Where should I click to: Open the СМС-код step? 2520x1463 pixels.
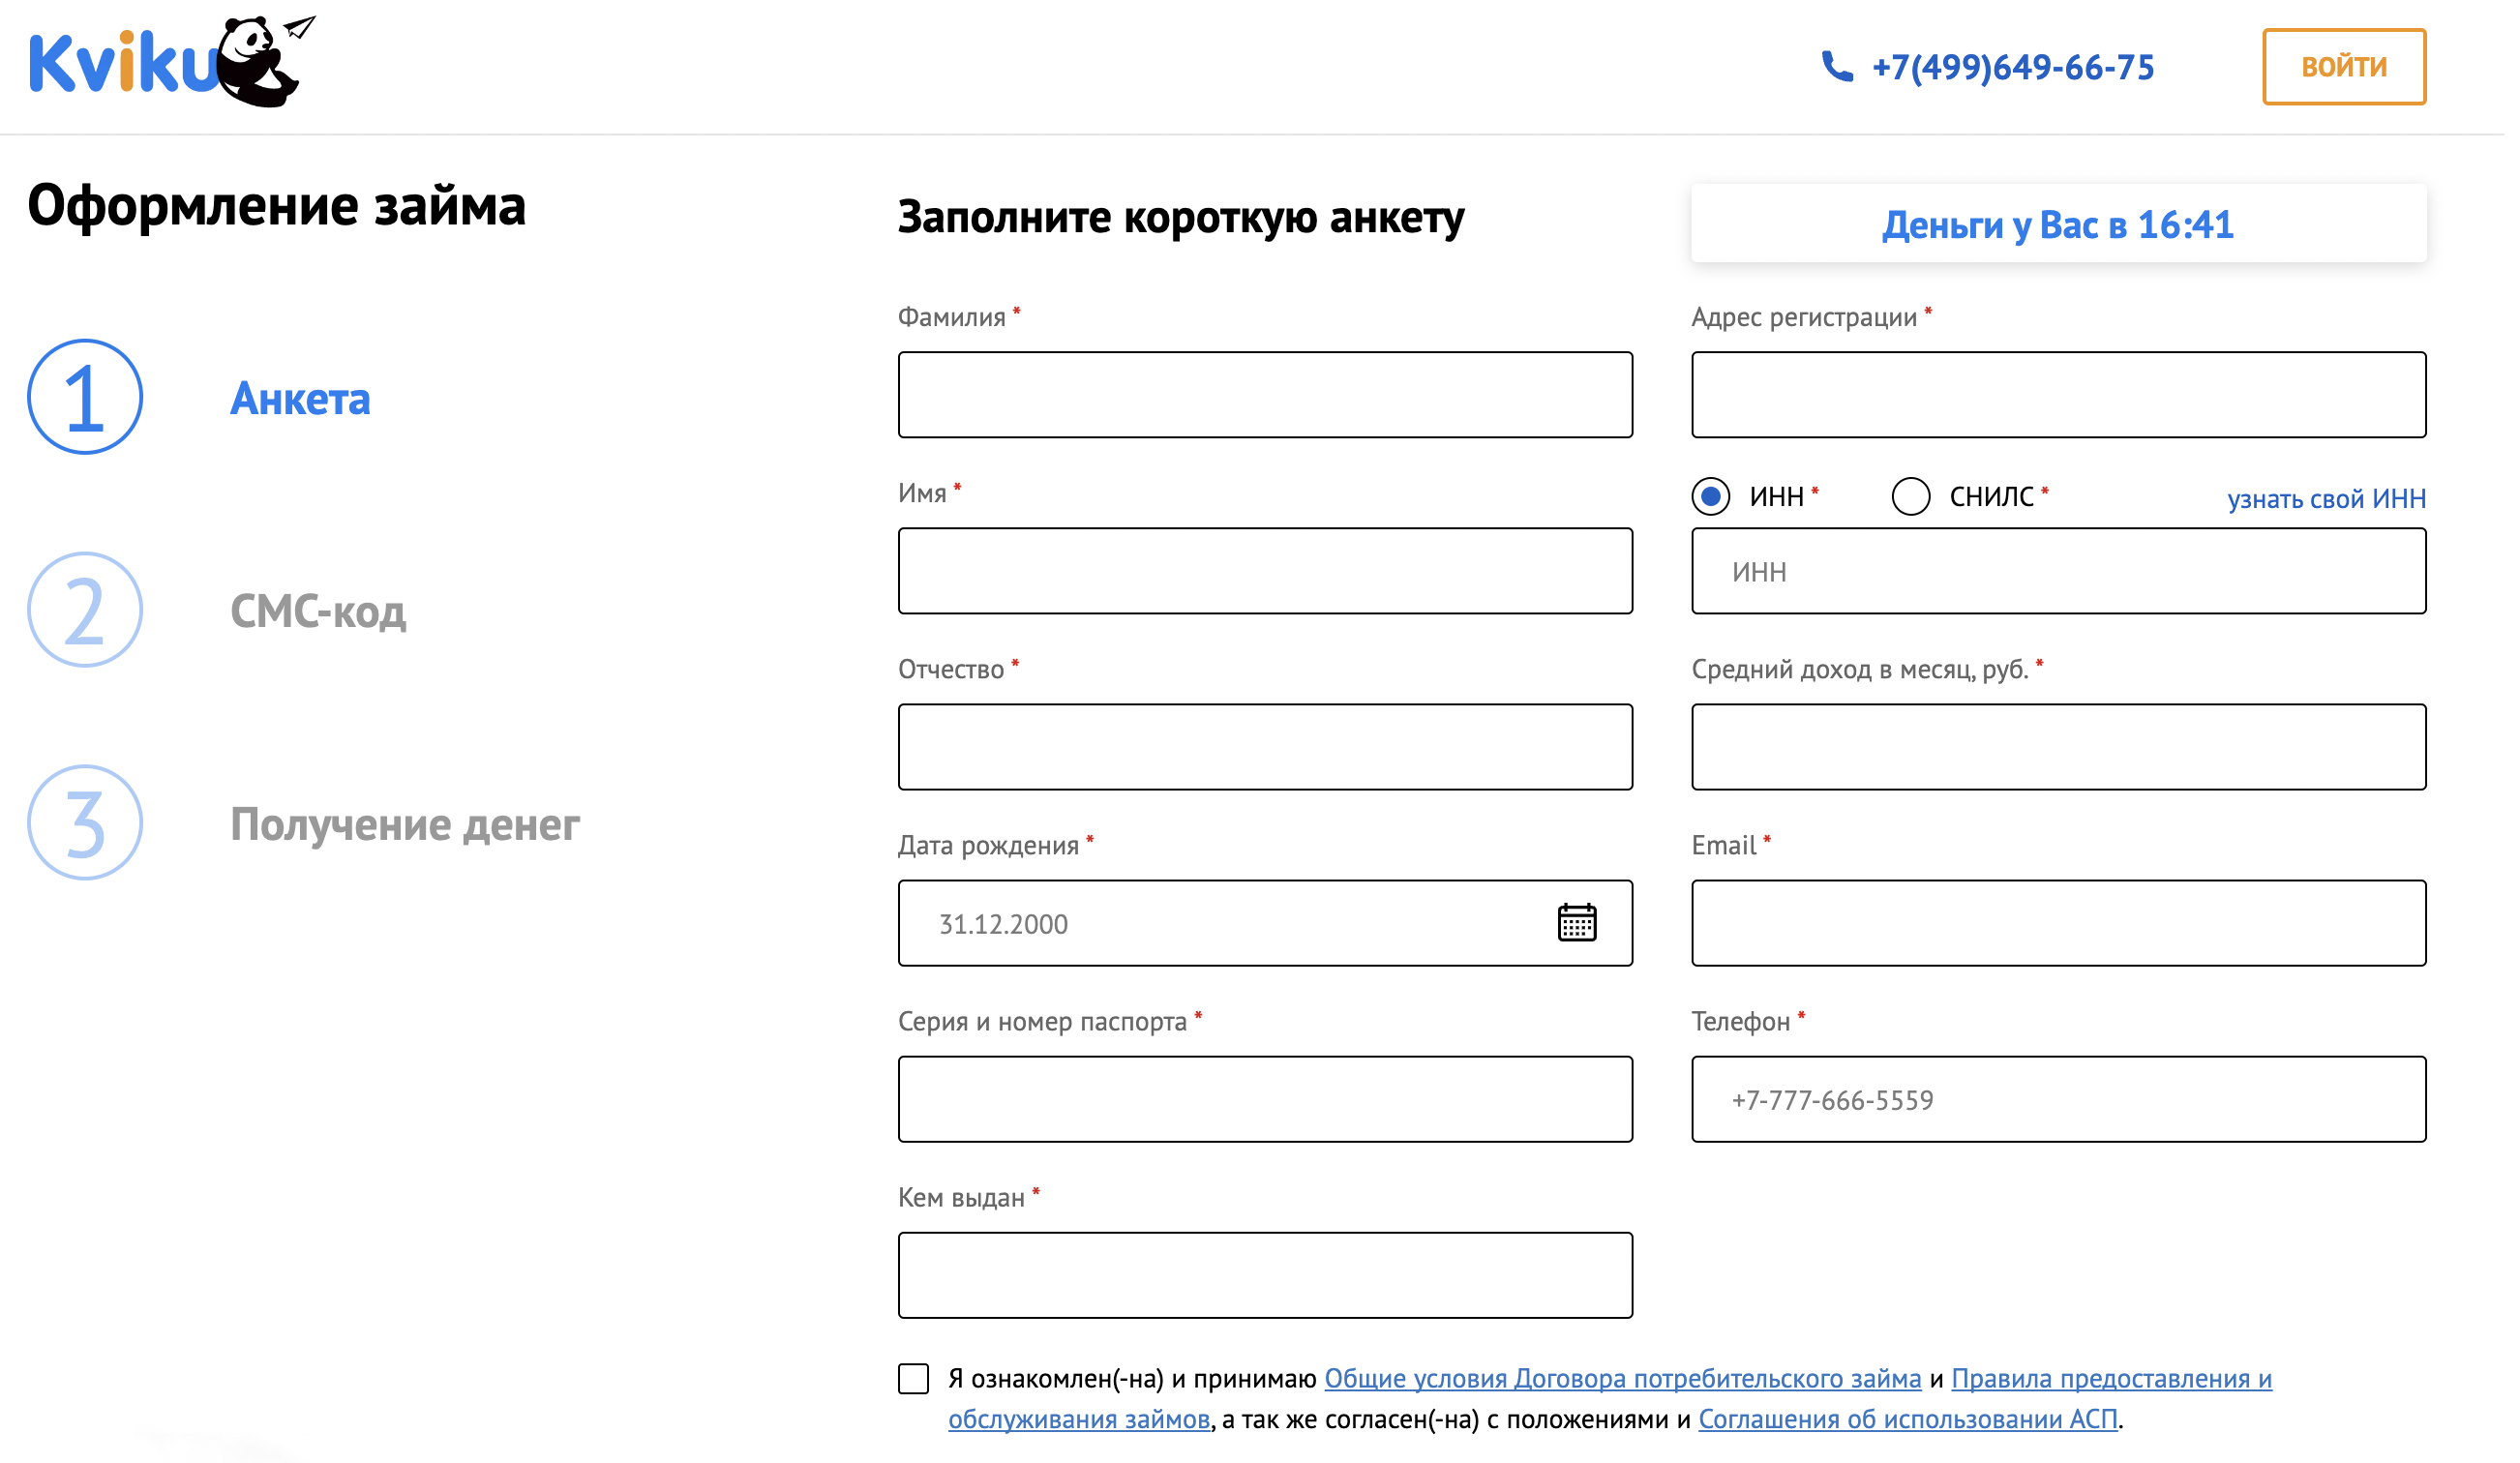(x=318, y=612)
